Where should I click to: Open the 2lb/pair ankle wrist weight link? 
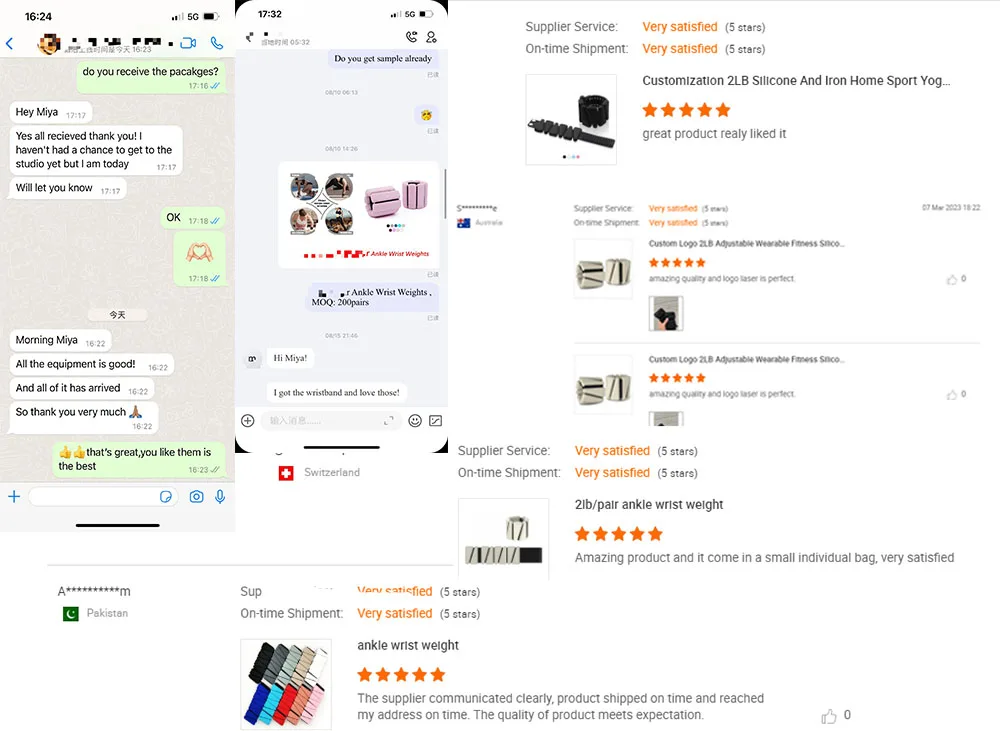click(x=649, y=505)
